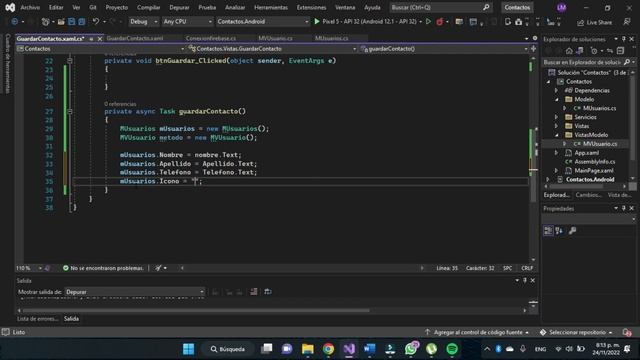Image resolution: width=640 pixels, height=360 pixels.
Task: Select MainPage.xaml in Solution Explorer
Action: [x=593, y=171]
